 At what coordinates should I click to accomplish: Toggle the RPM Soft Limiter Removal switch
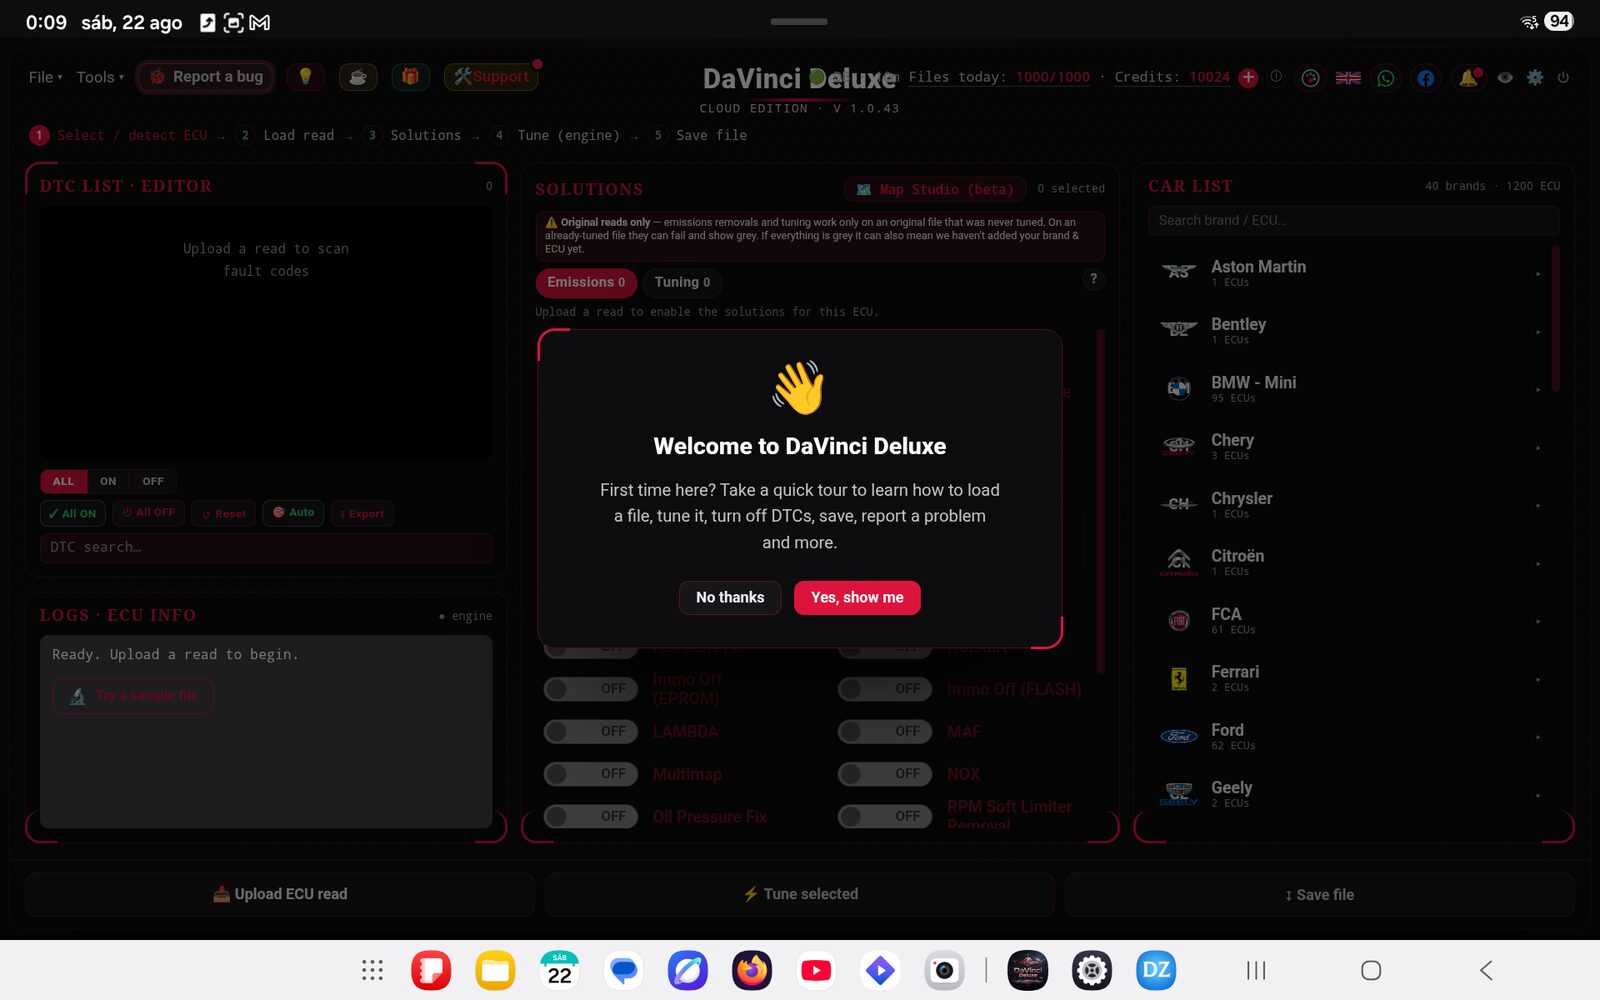885,817
